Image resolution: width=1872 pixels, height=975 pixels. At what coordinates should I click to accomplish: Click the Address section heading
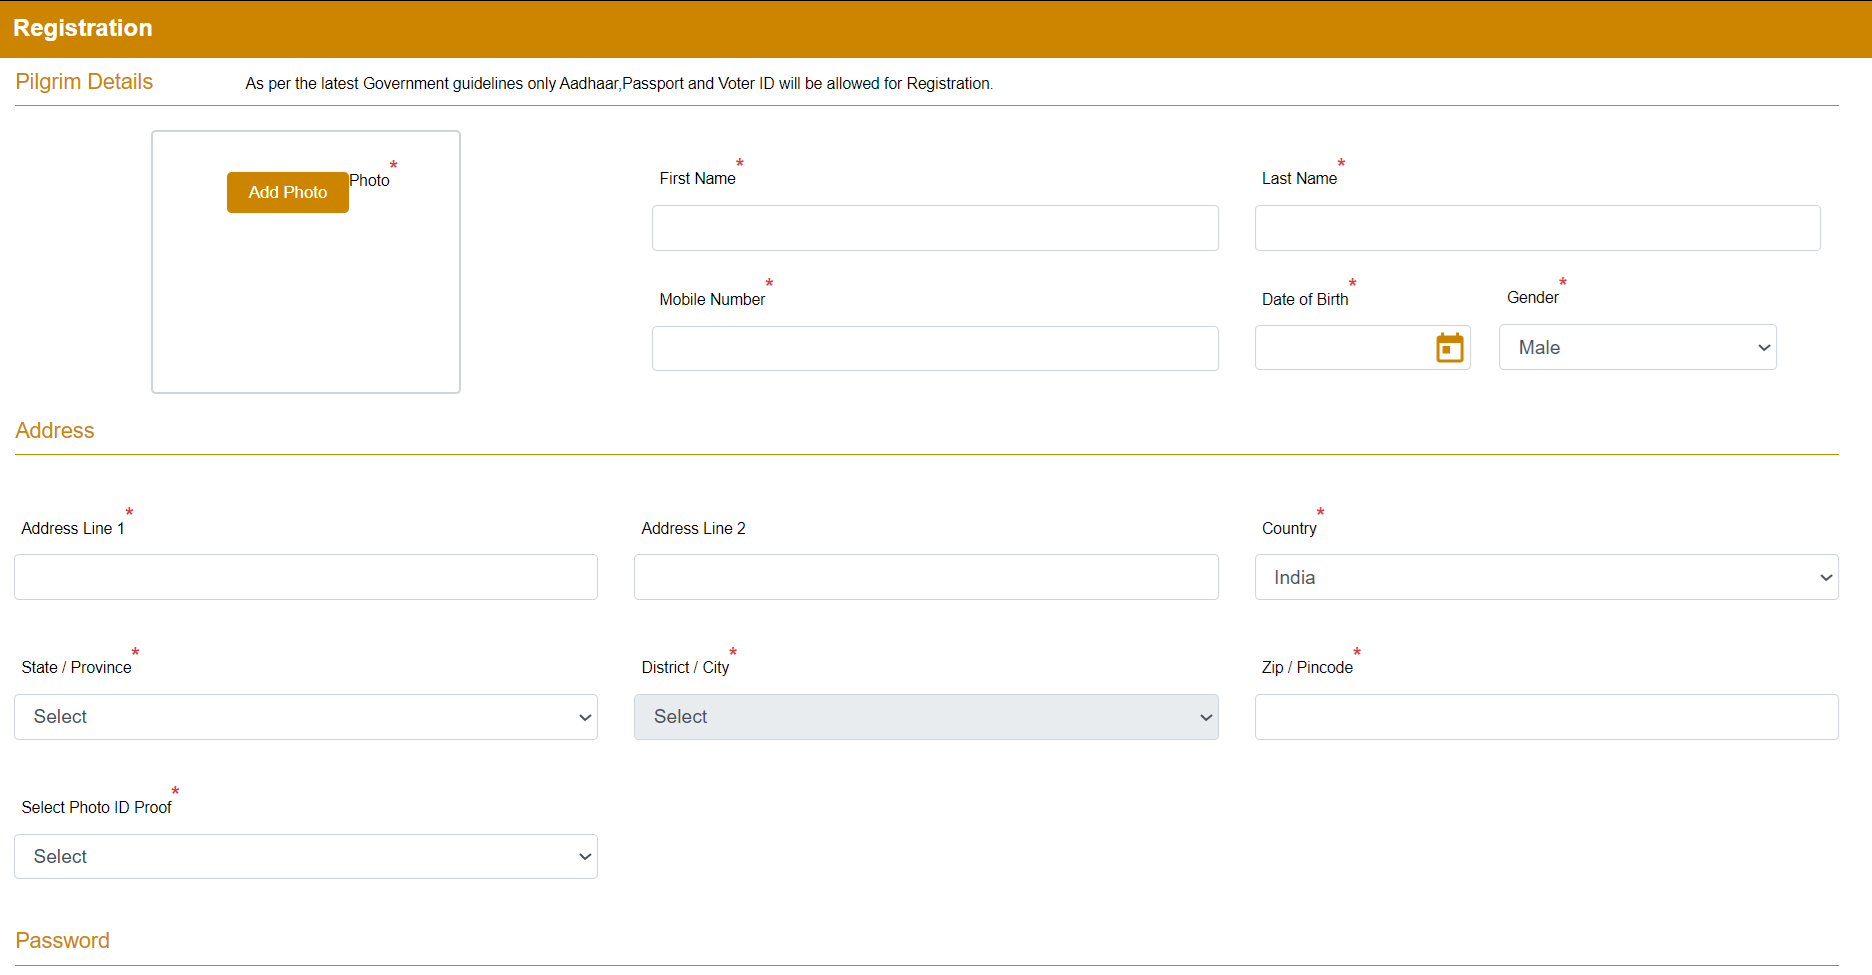coord(54,430)
